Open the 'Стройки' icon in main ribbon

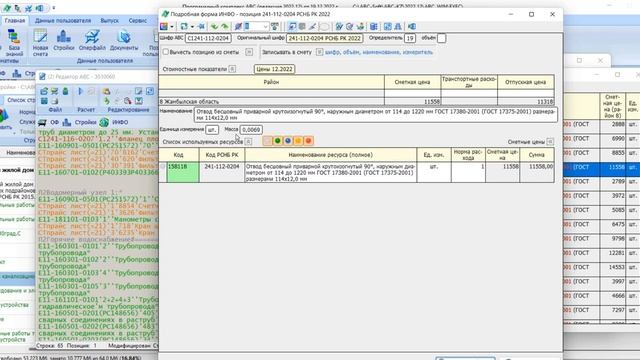64,41
